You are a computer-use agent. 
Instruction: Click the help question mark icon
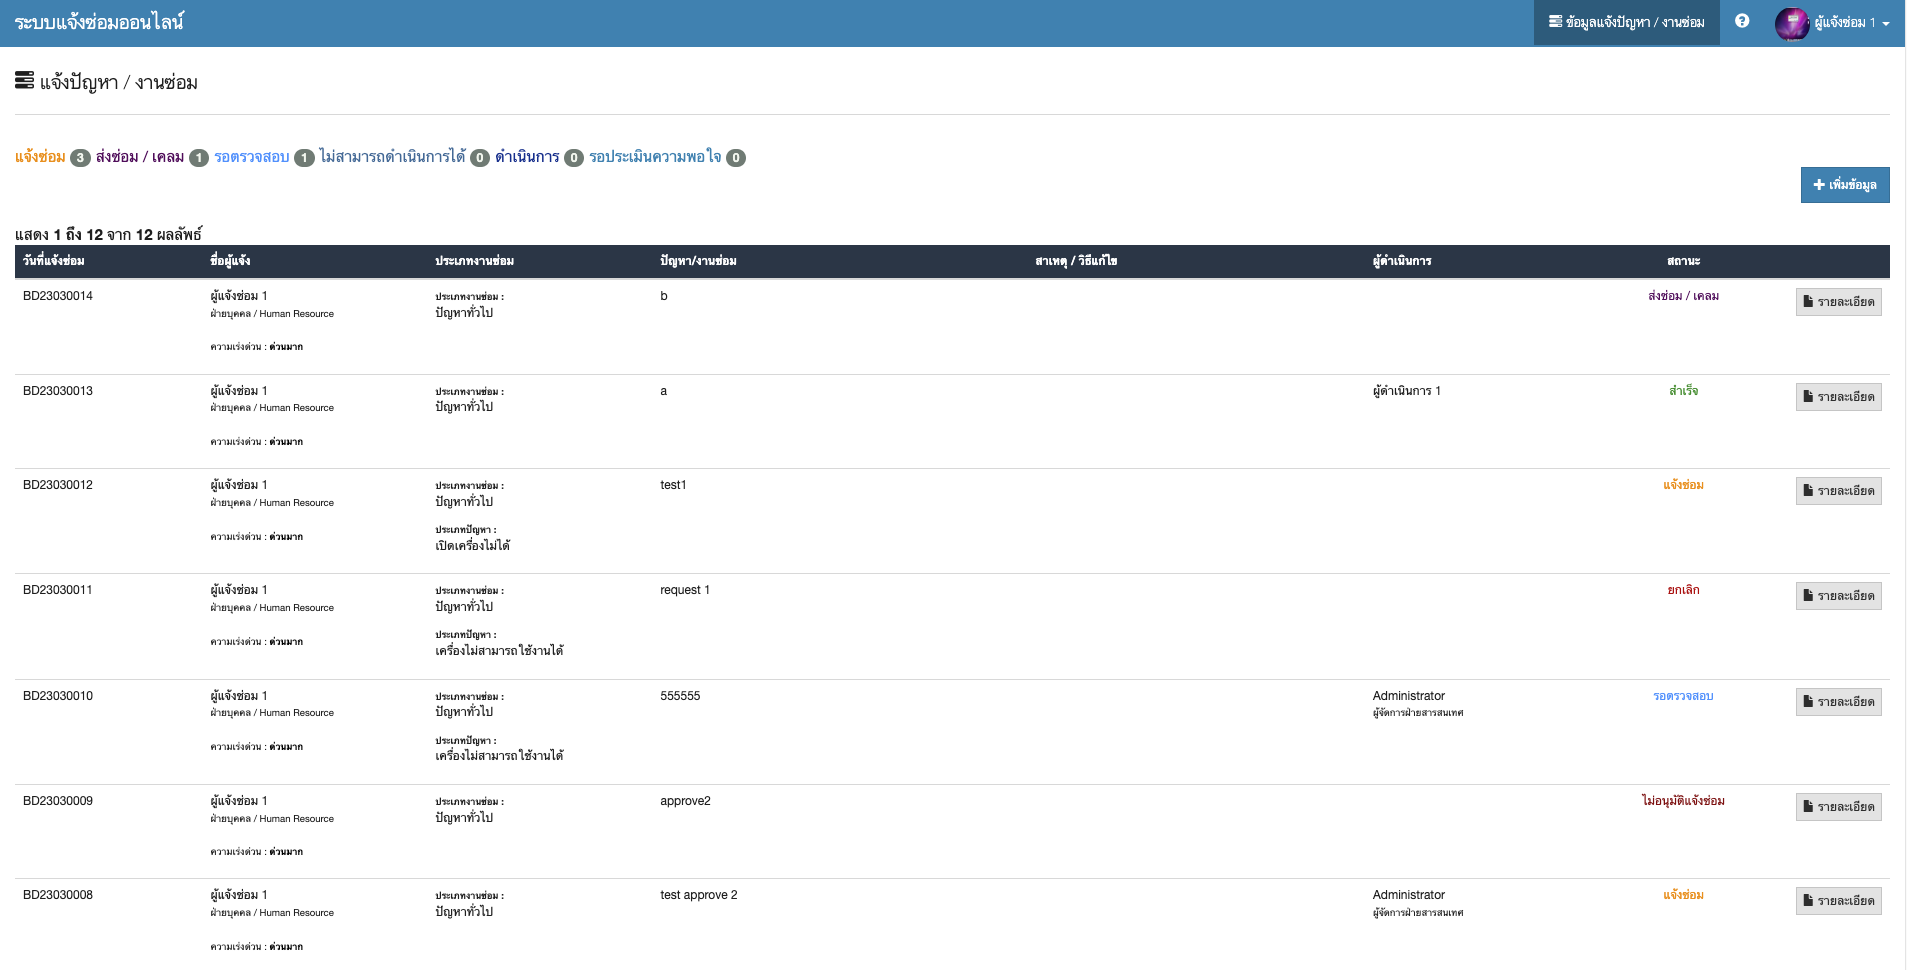(1742, 21)
